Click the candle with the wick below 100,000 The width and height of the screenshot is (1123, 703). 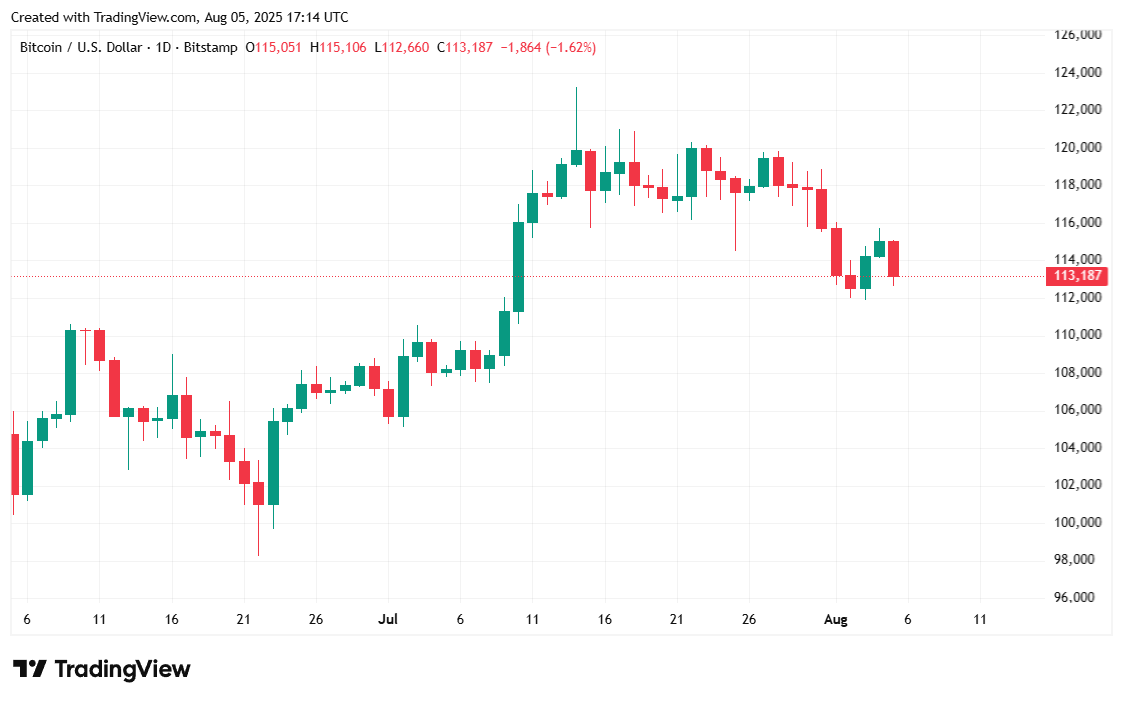coord(258,493)
